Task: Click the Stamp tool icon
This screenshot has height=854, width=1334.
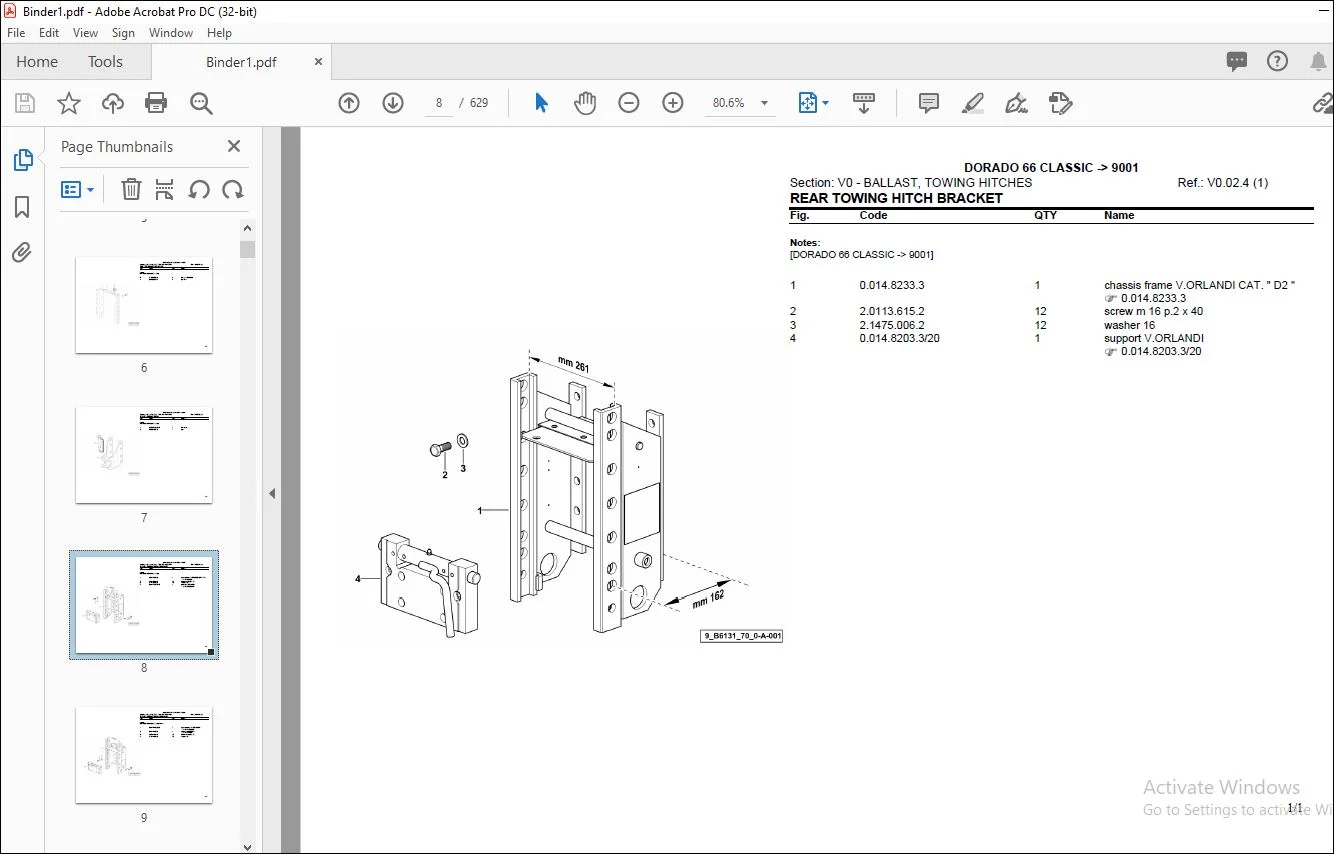Action: pos(1061,103)
